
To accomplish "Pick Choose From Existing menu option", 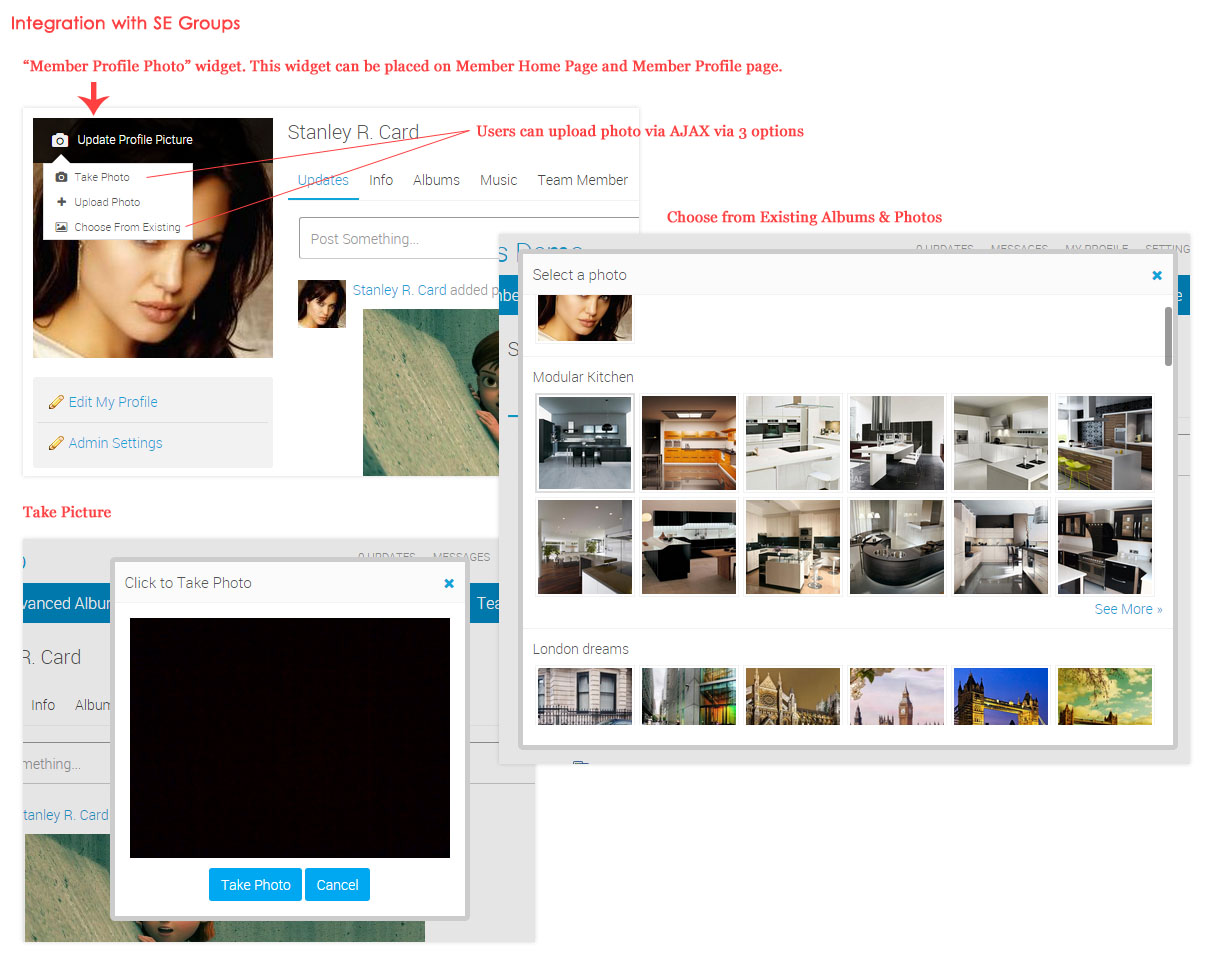I will (126, 227).
